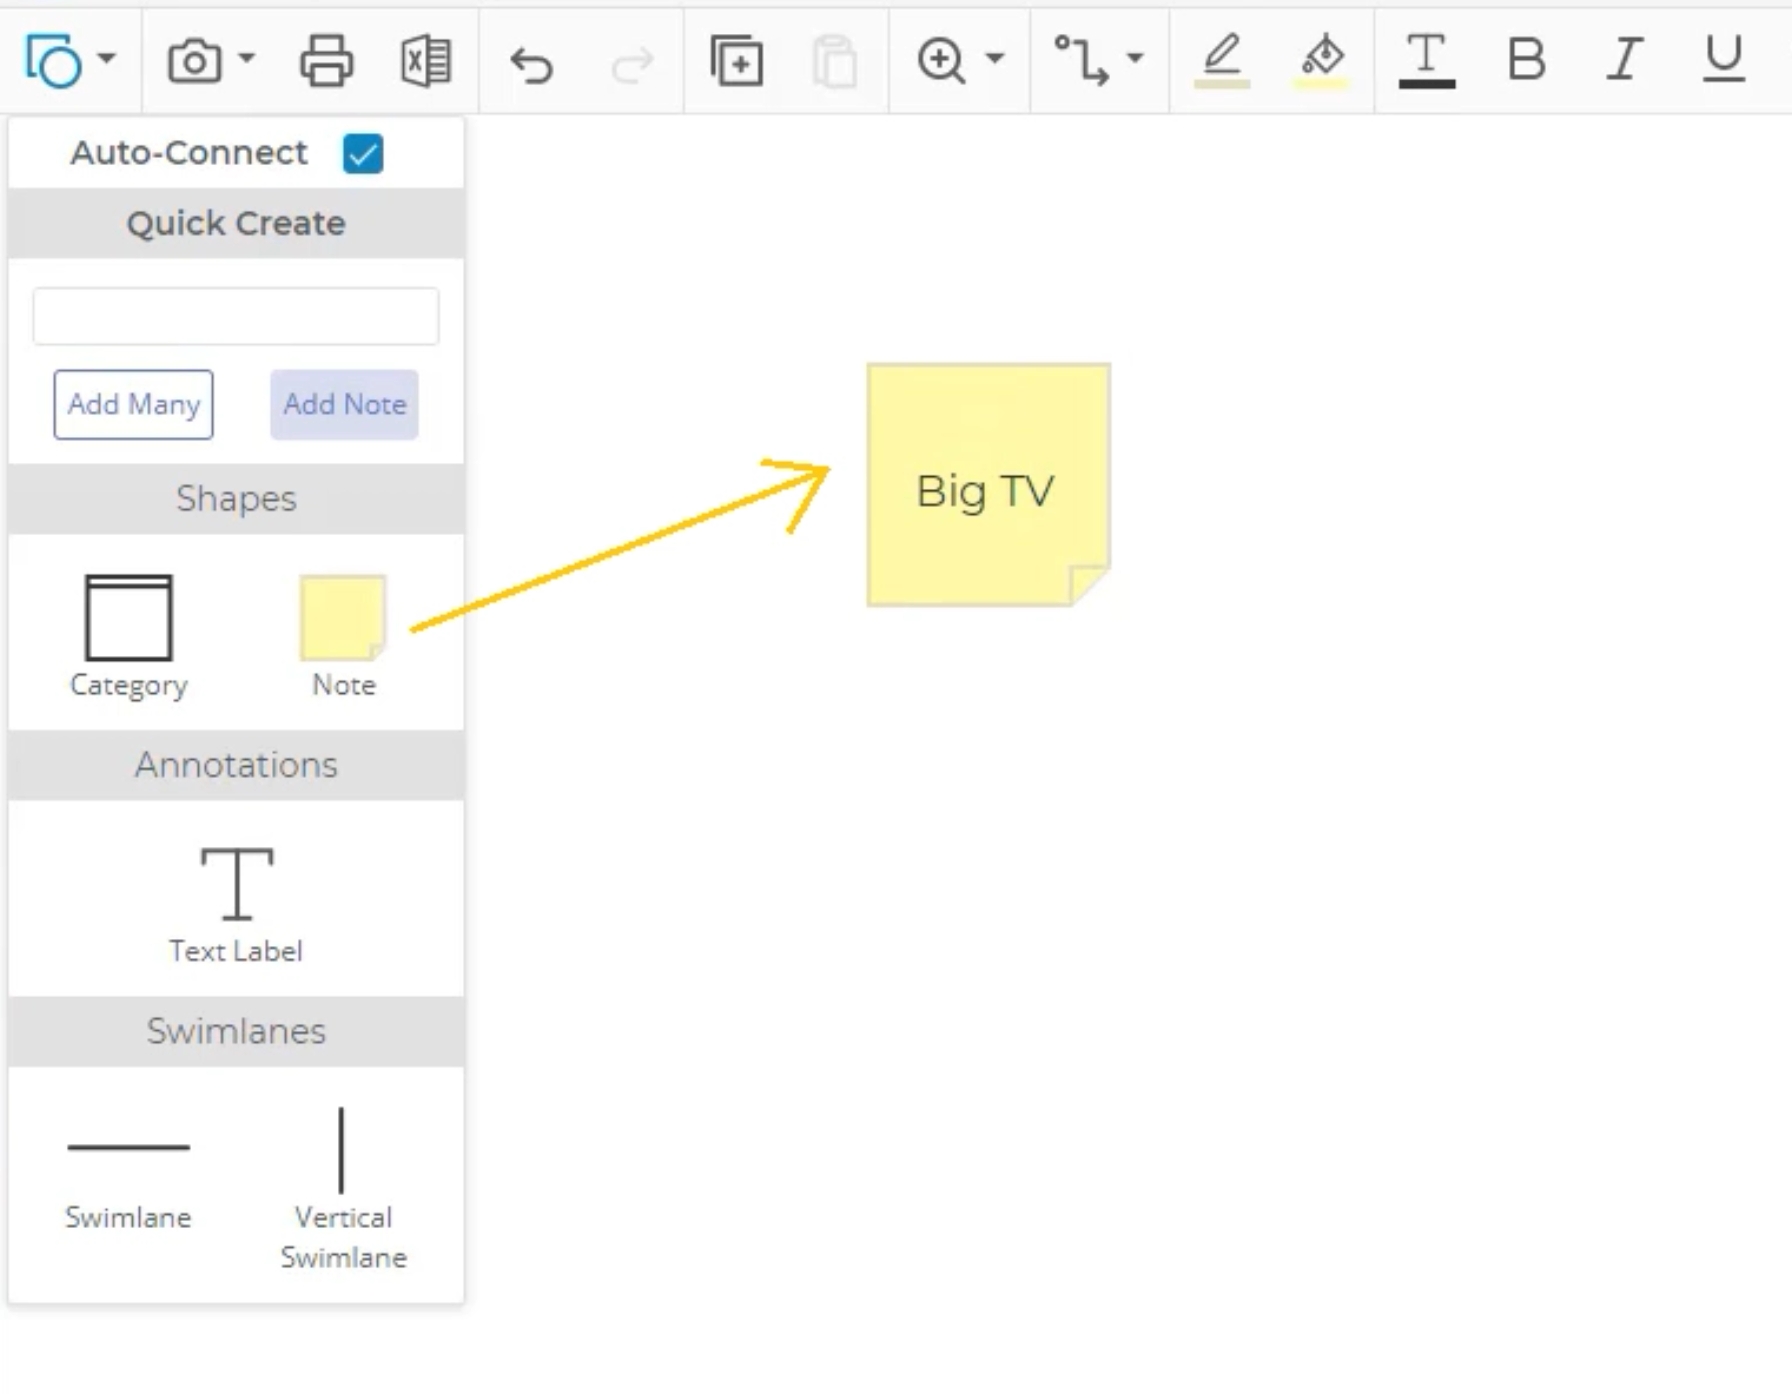Open the fill color bucket tool
The height and width of the screenshot is (1394, 1792).
tap(1322, 60)
